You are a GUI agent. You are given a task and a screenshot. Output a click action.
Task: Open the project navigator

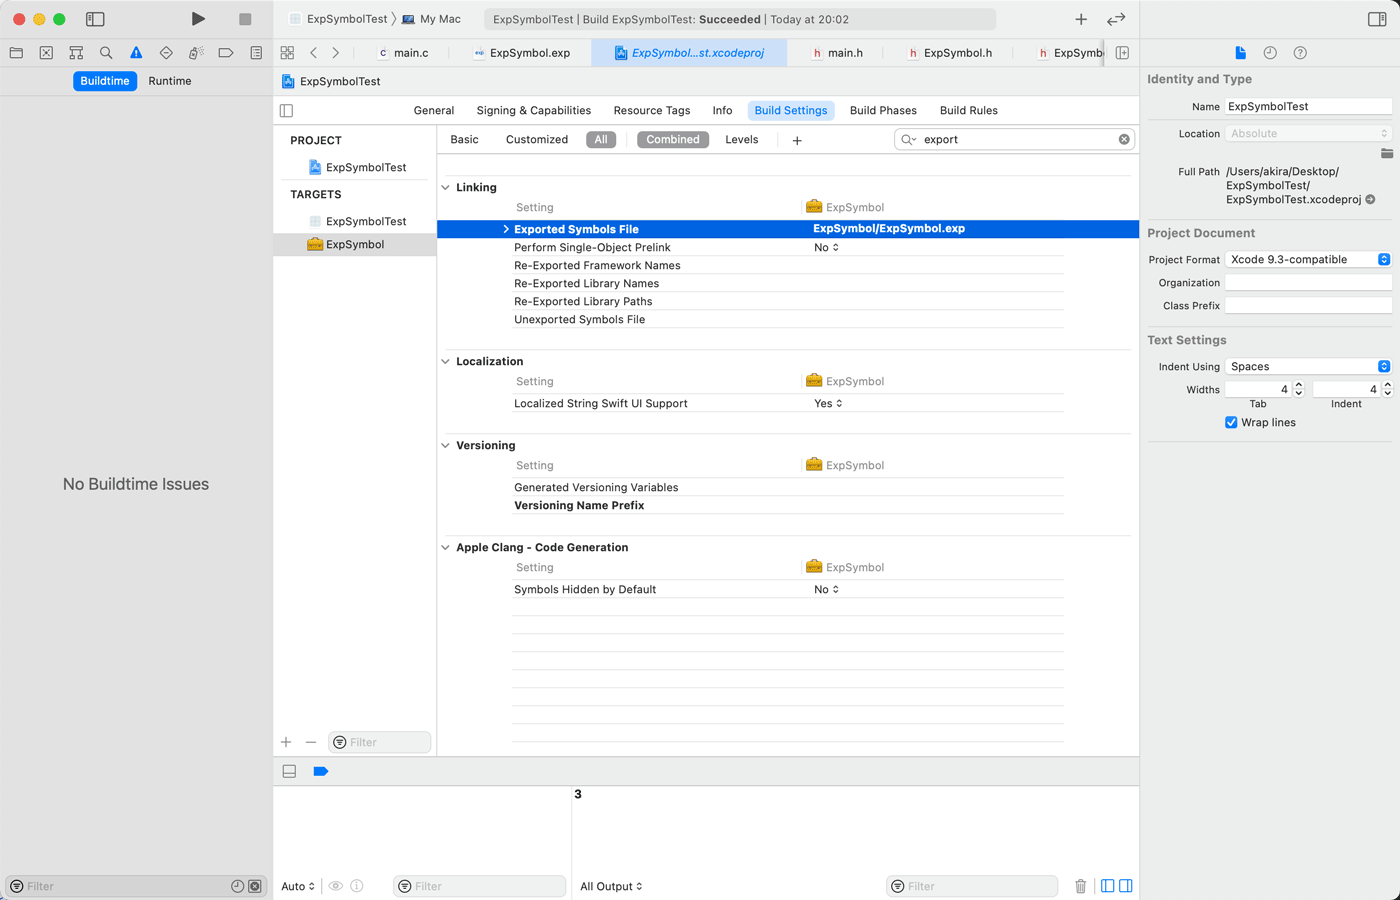tap(16, 53)
